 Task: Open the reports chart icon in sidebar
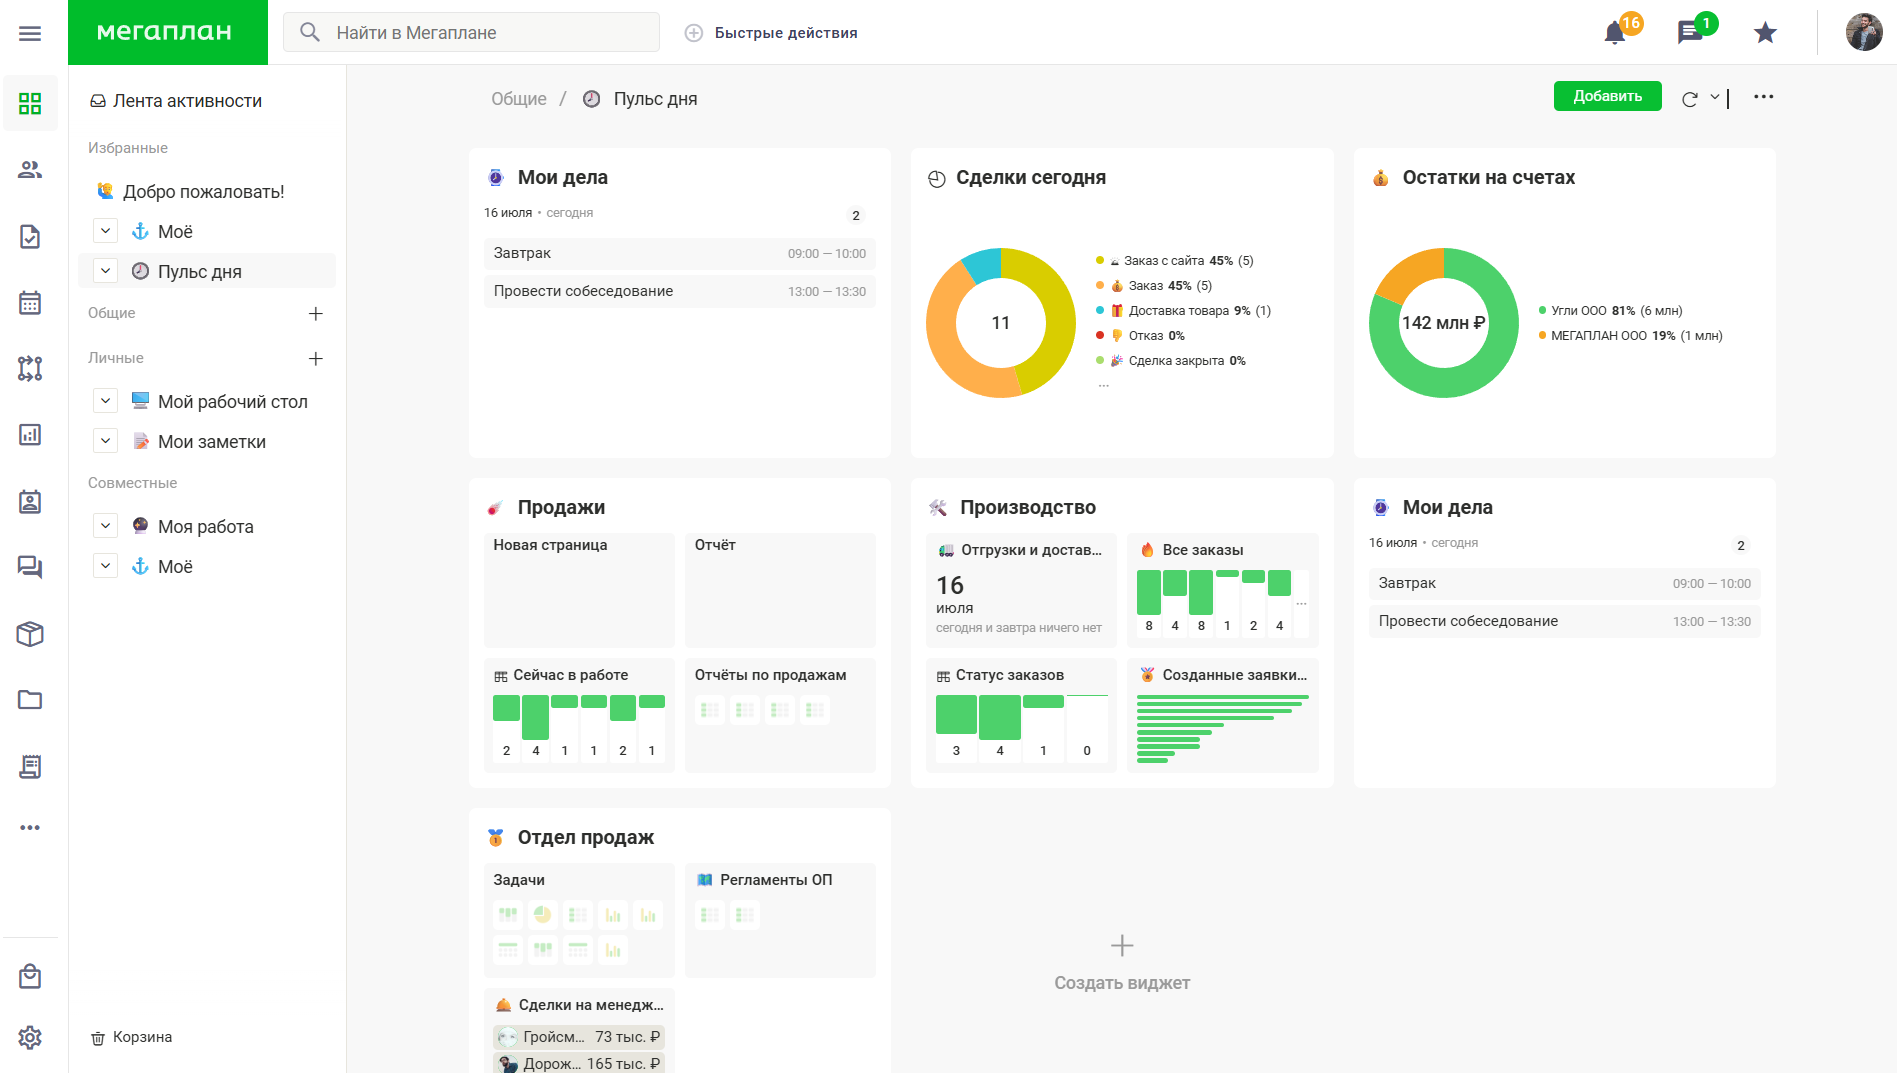click(30, 434)
